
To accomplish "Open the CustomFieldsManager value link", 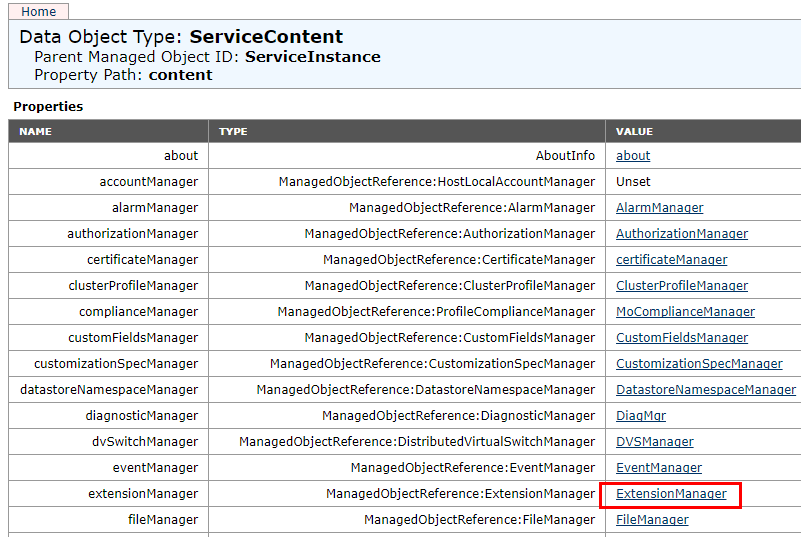I will point(681,338).
